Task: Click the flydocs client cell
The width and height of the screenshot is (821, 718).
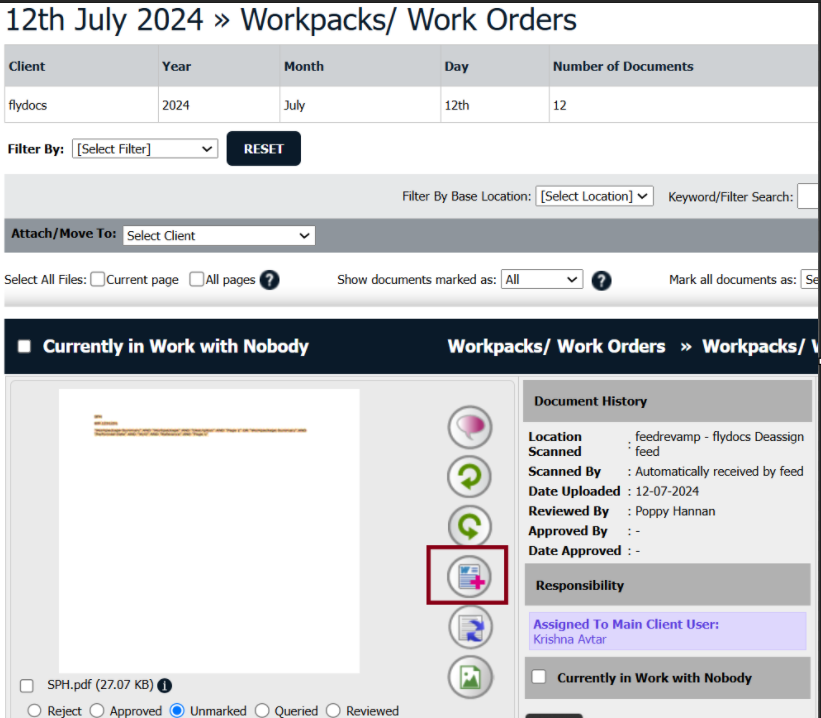Action: tap(81, 105)
